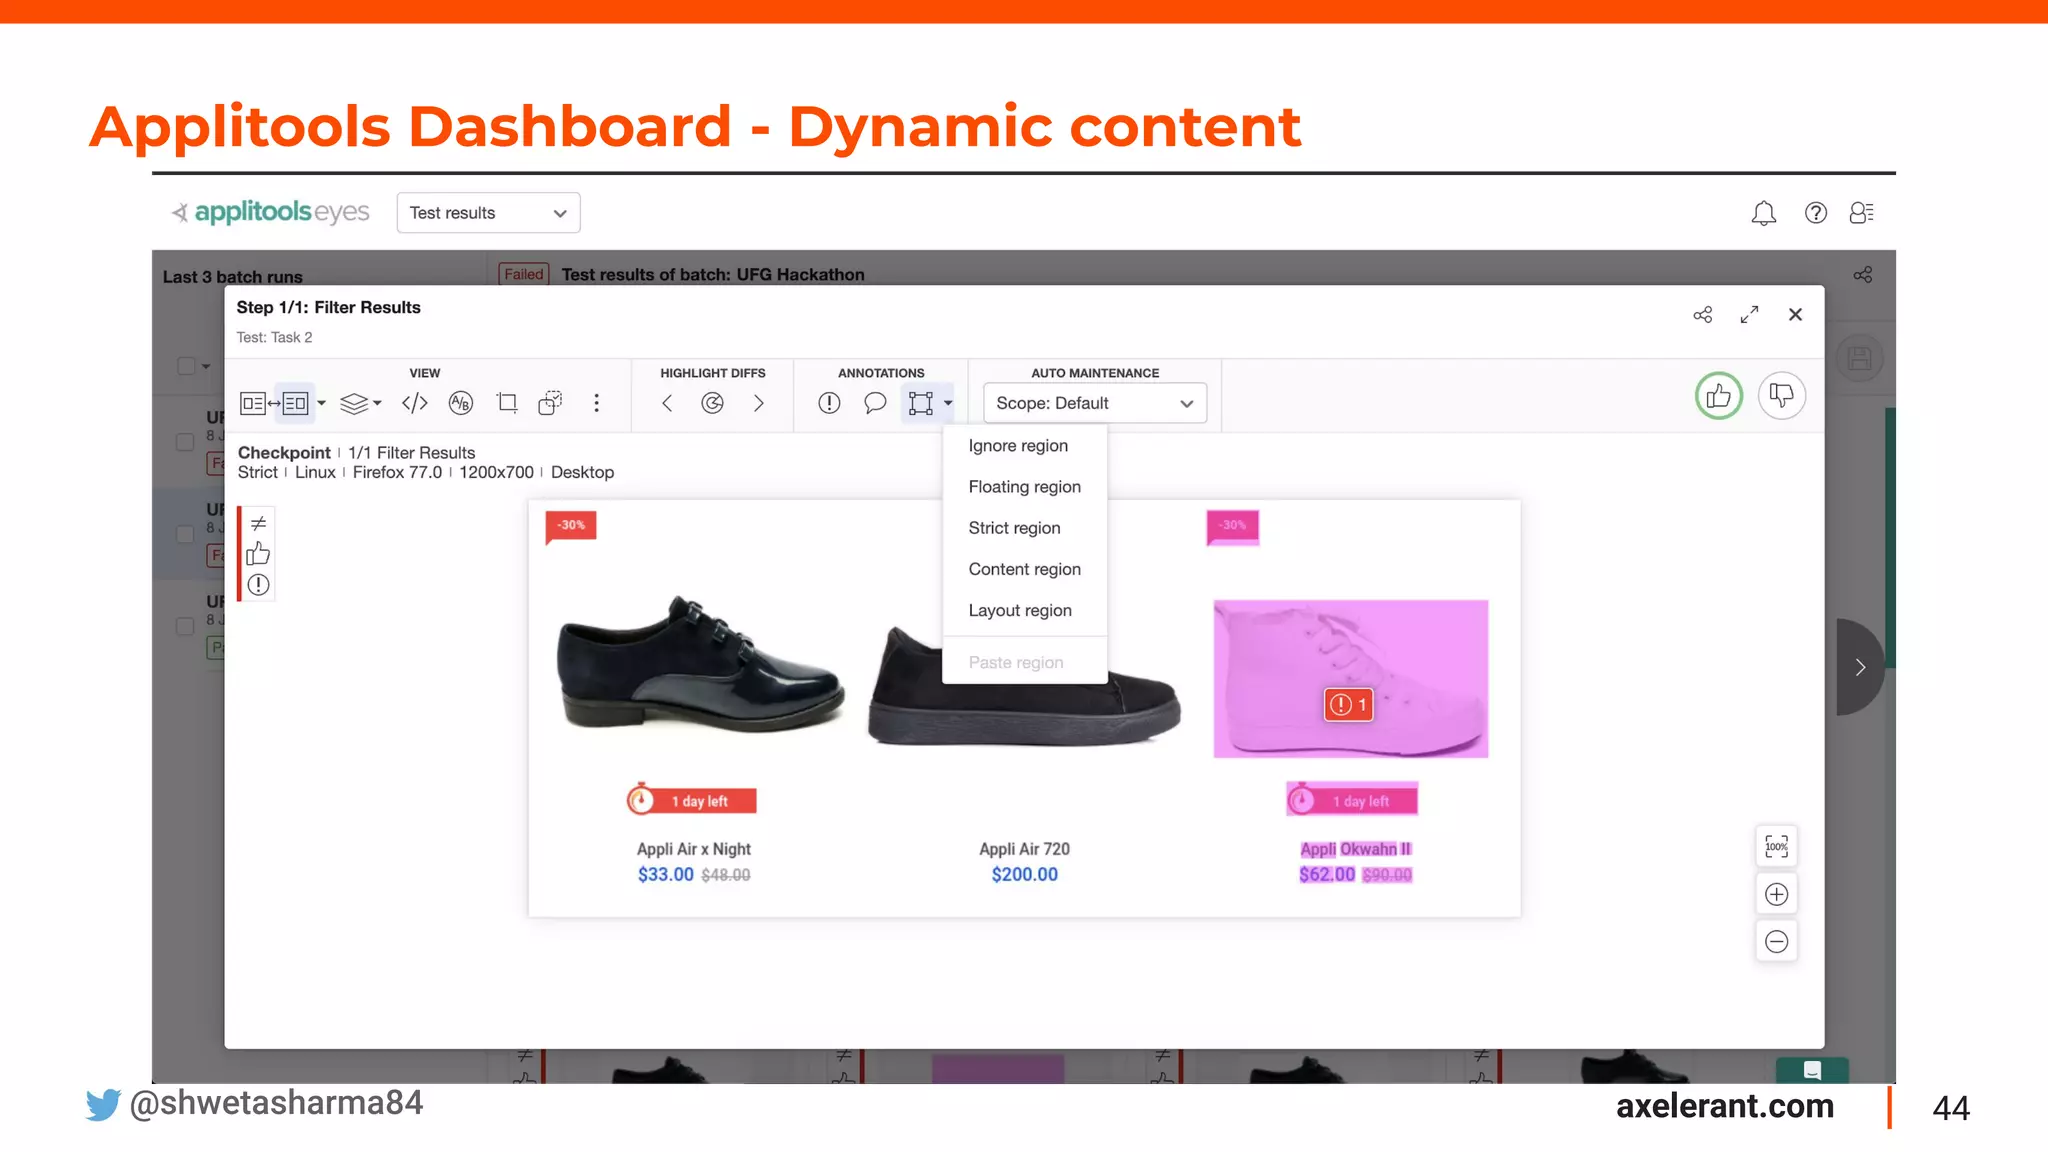The width and height of the screenshot is (2048, 1152).
Task: Zoom in with the plus icon
Action: point(1776,894)
